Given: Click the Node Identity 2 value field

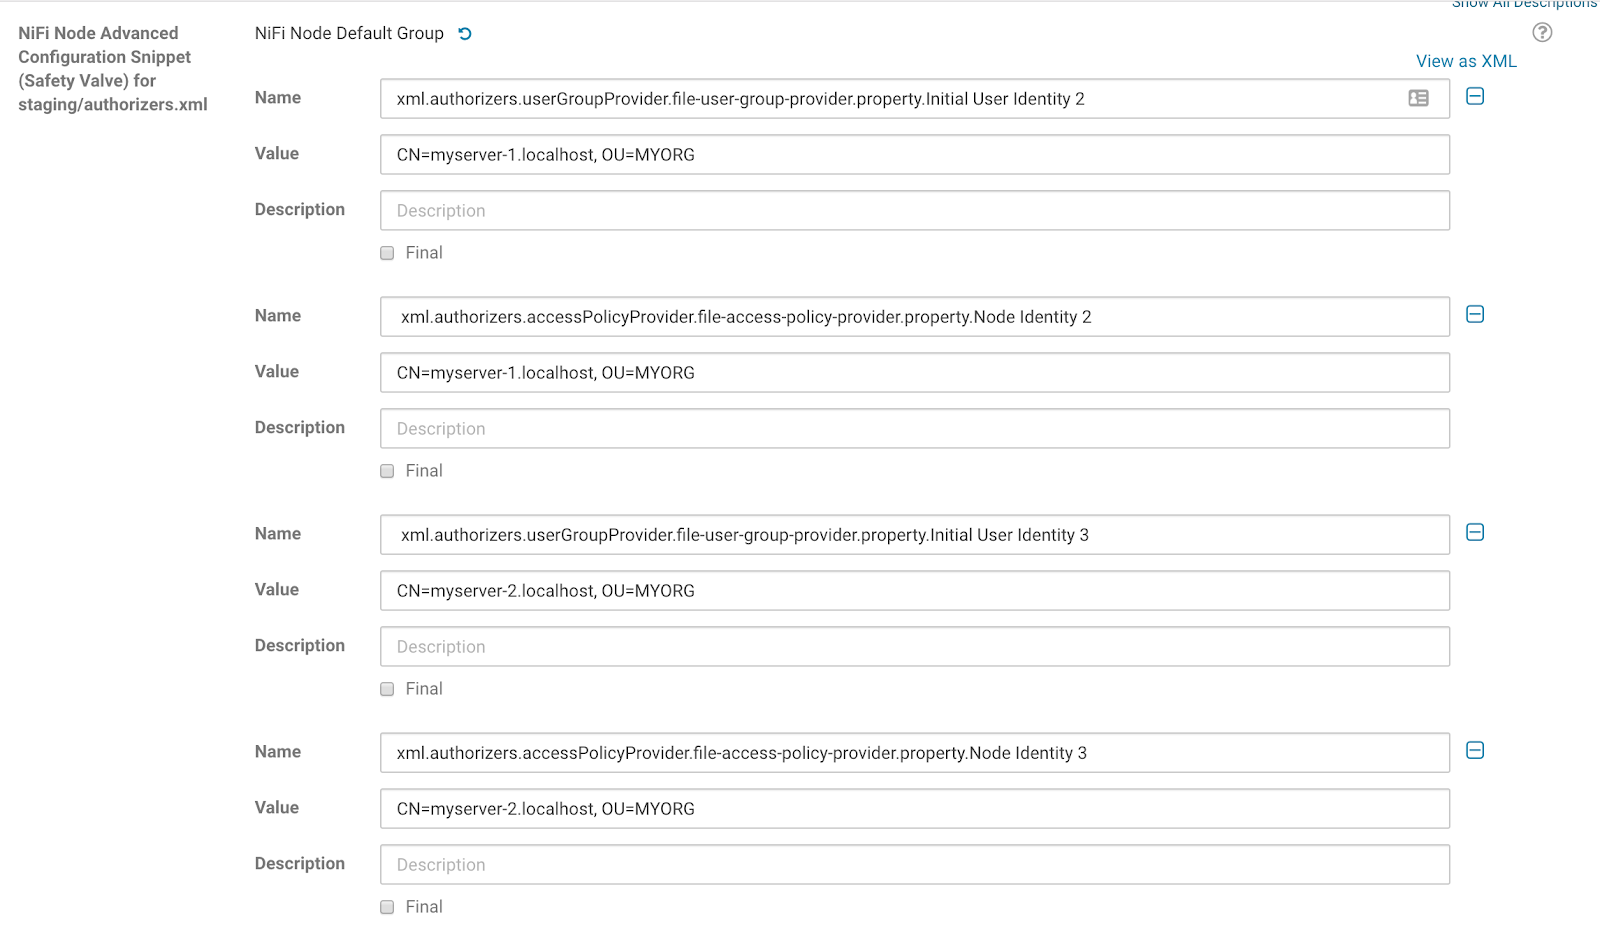Looking at the screenshot, I should pos(914,373).
